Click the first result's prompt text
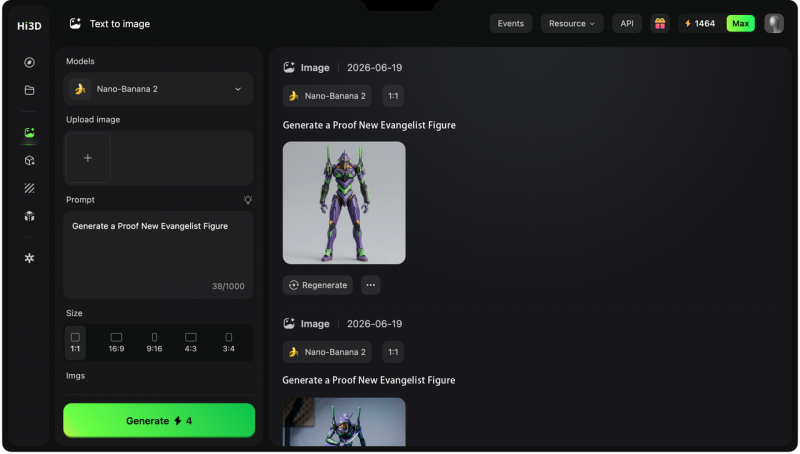Screen dimensions: 800x454 (369, 125)
